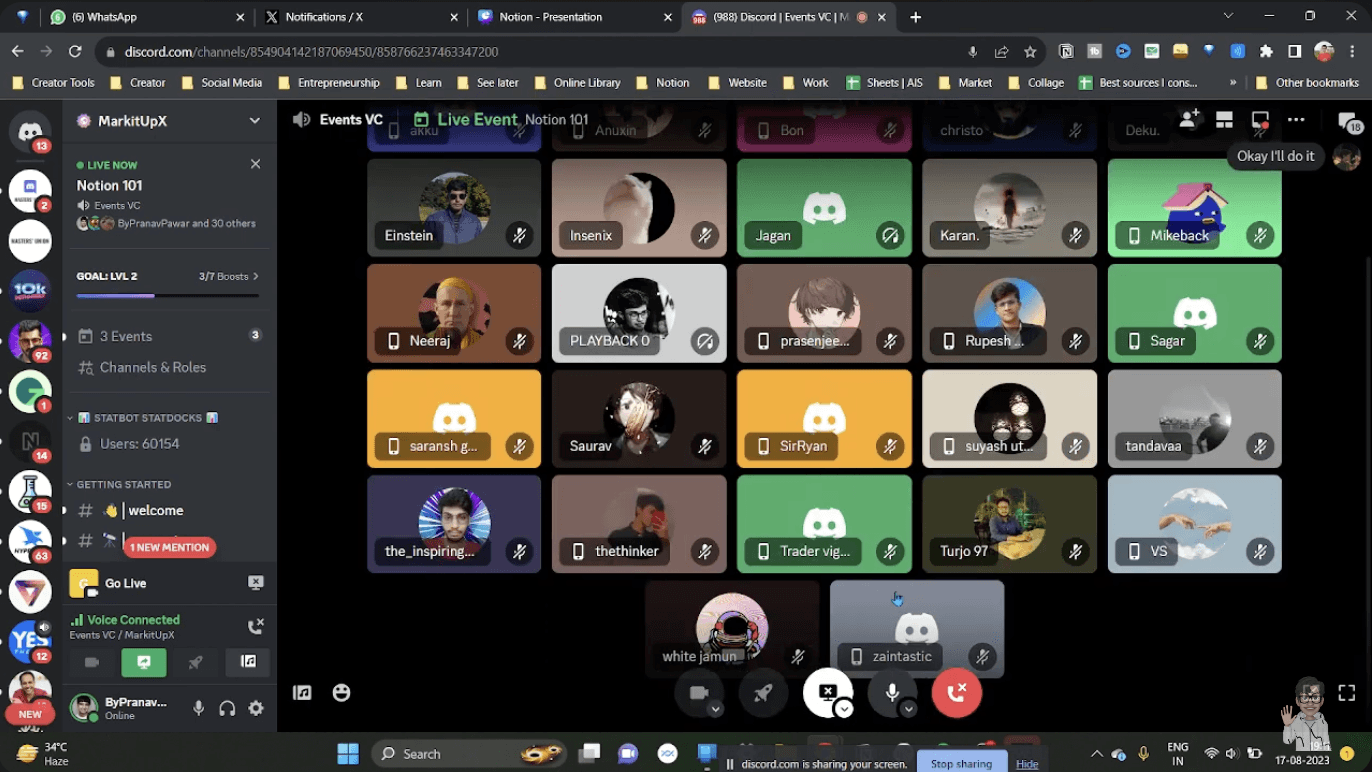Screen dimensions: 1372x772
Task: Open MarkitUpX server dropdown menu
Action: pyautogui.click(x=255, y=121)
